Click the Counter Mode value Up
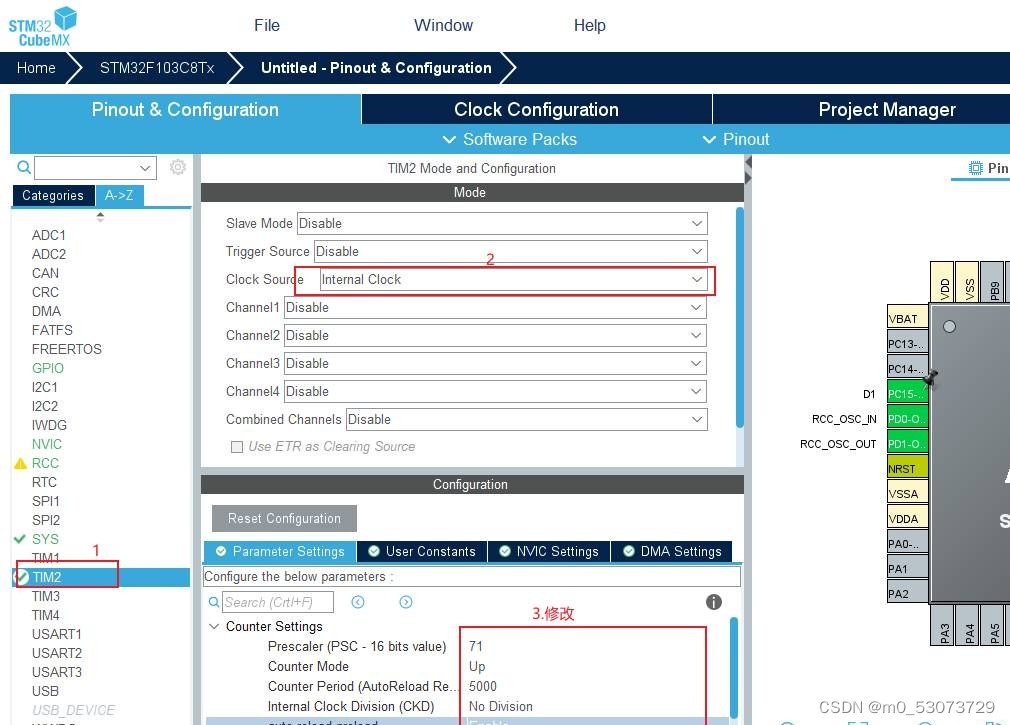 (477, 666)
